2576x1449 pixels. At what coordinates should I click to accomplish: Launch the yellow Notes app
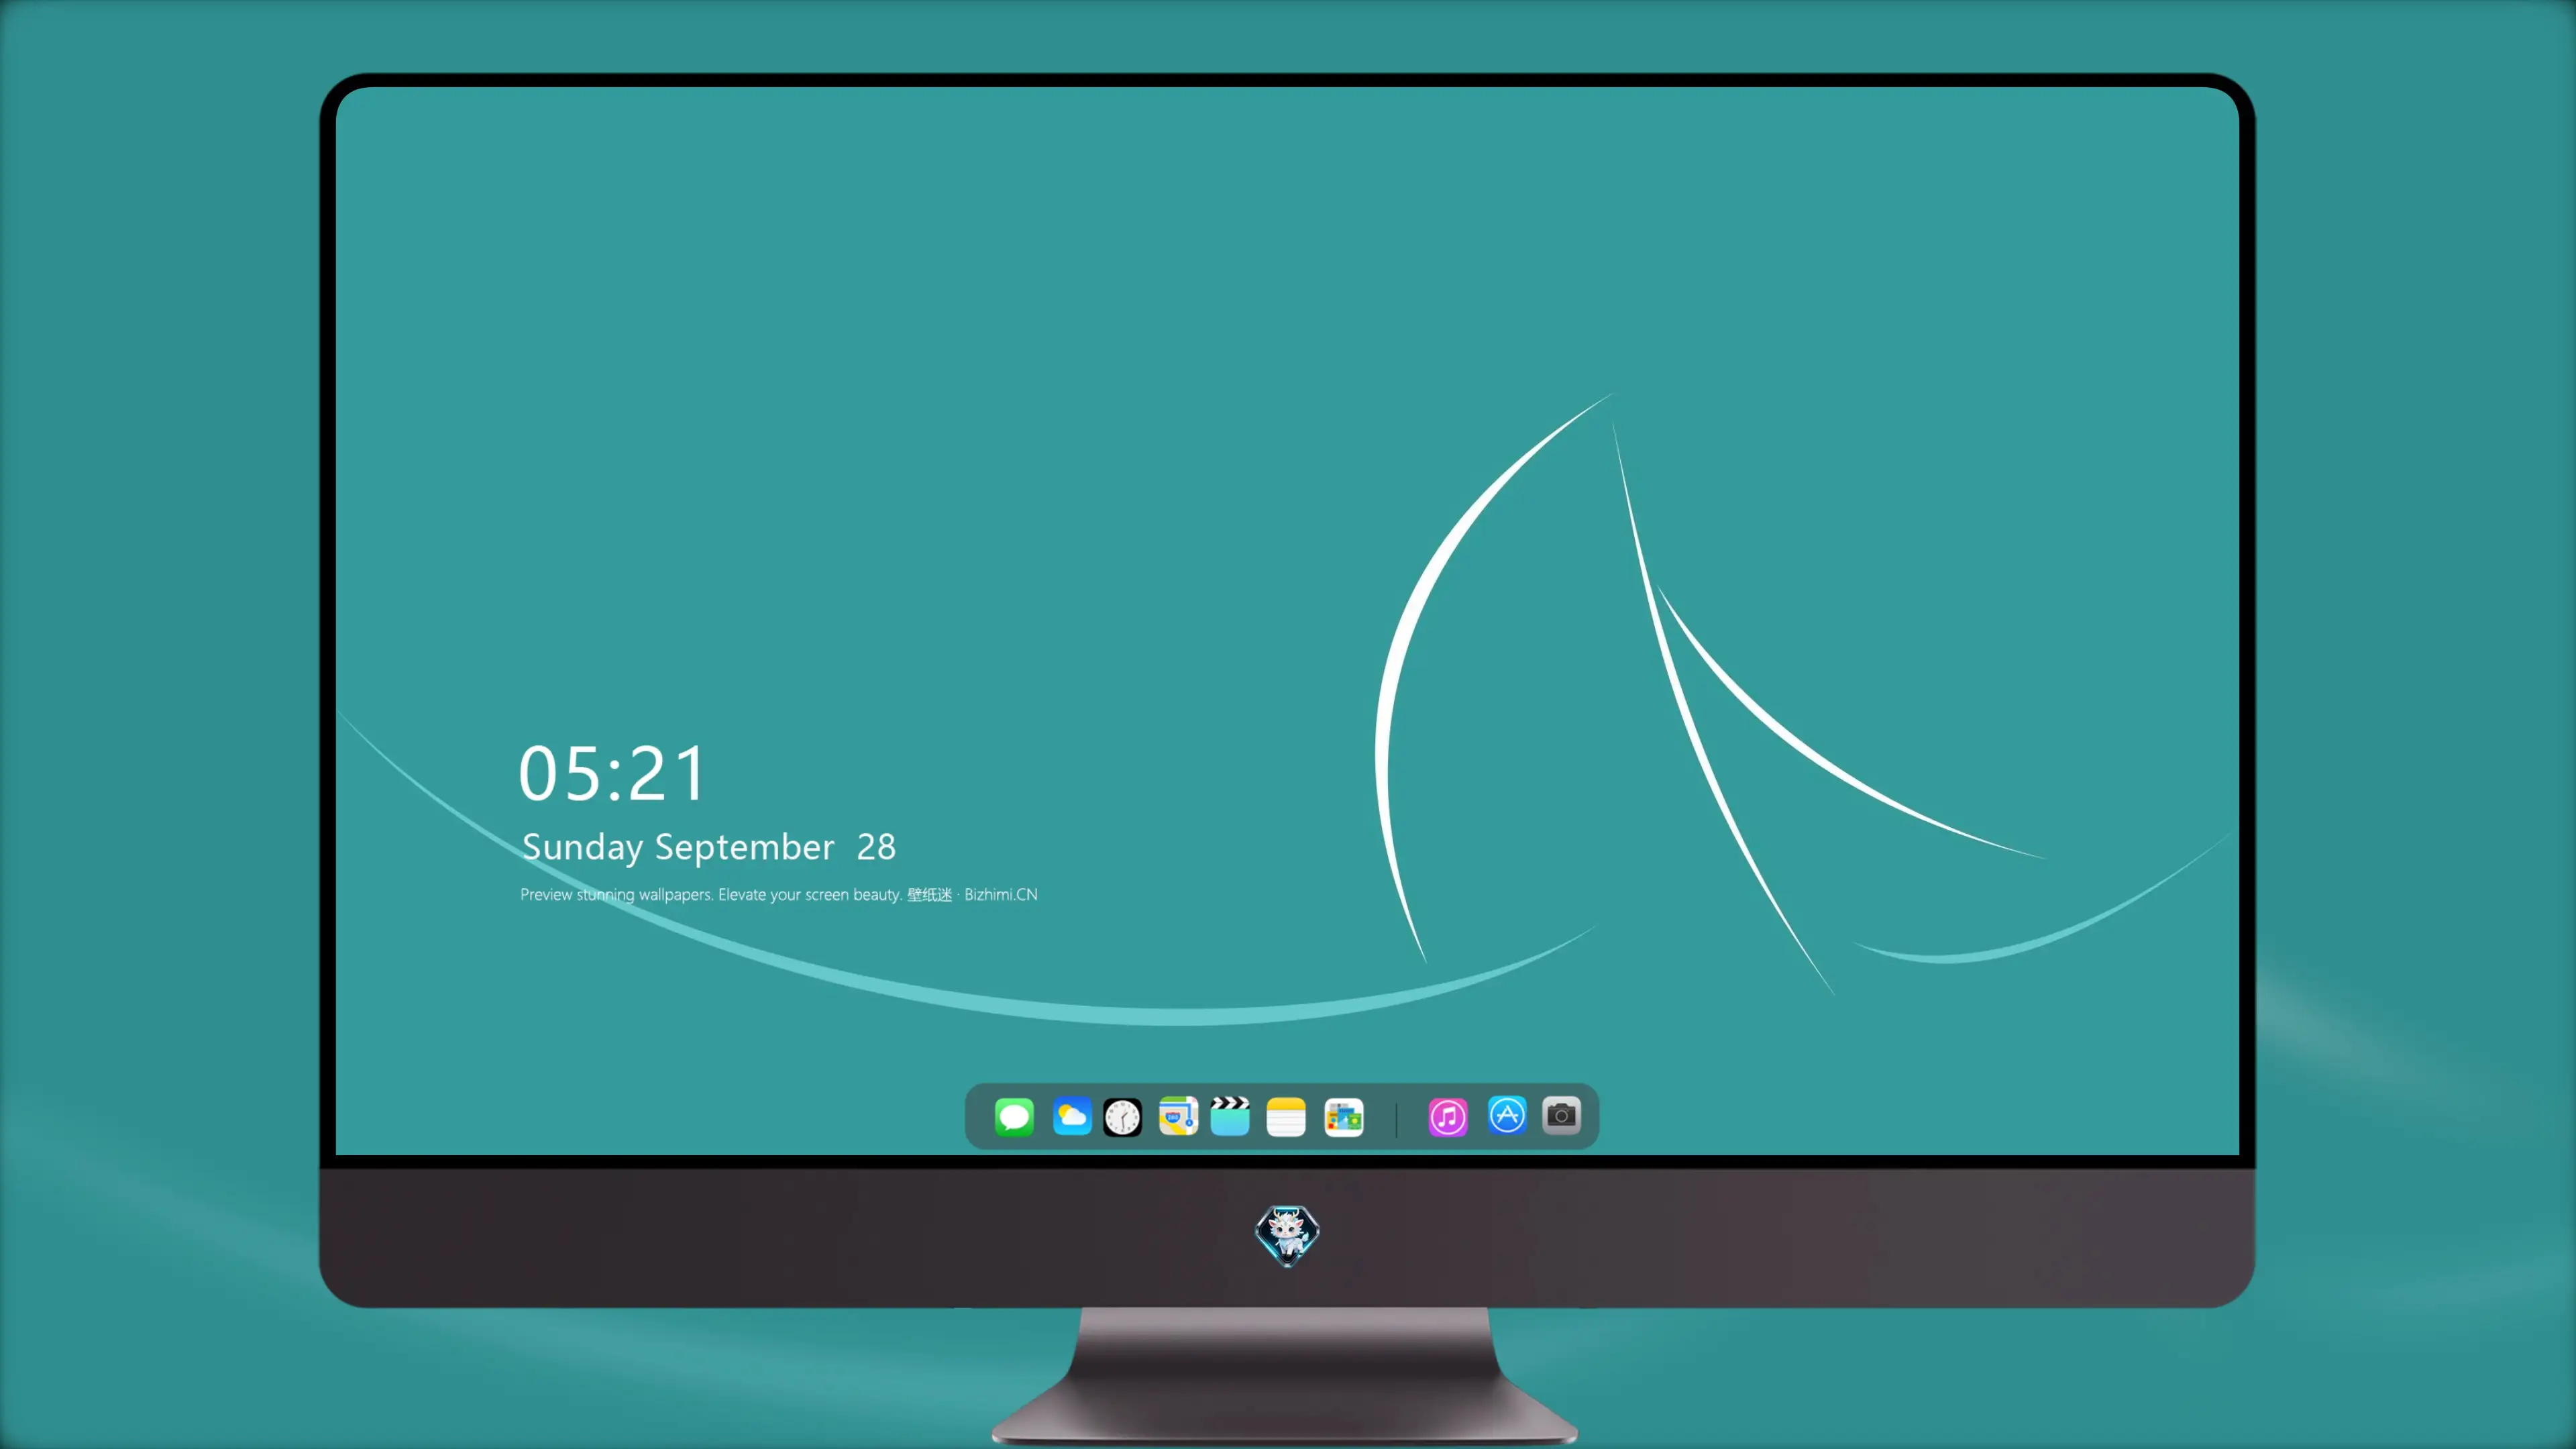[1286, 1117]
